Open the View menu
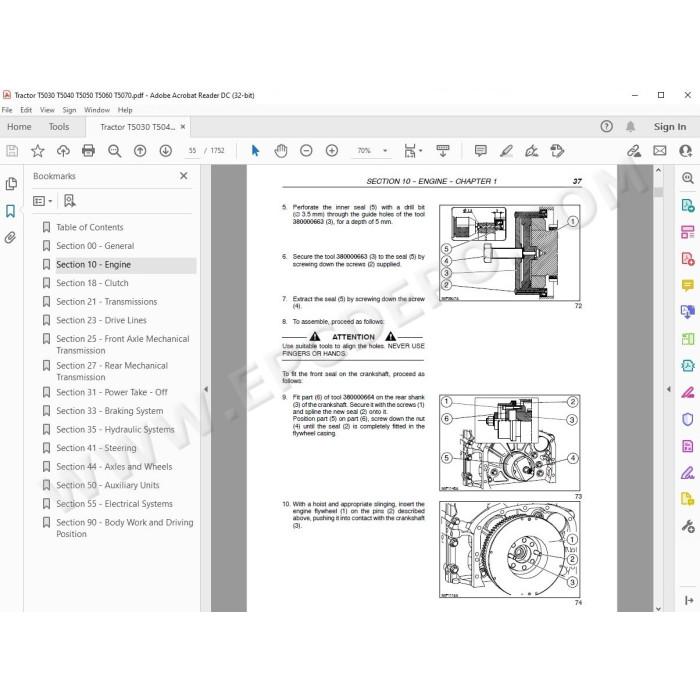The height and width of the screenshot is (700, 700). coord(47,110)
